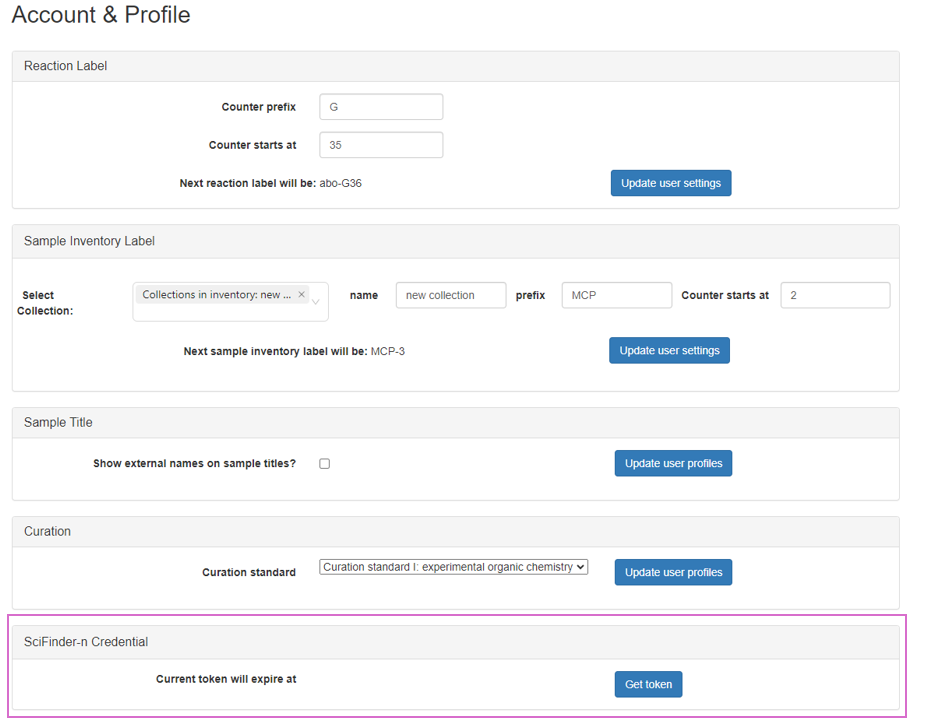Click the 'Sample Title' panel header
Viewport: 932px width, 722px height.
[58, 422]
